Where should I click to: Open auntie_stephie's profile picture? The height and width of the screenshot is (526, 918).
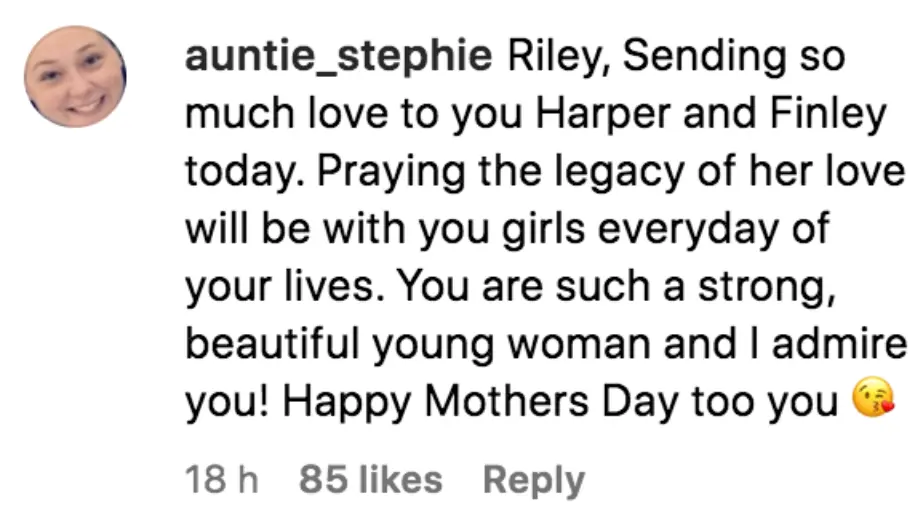pyautogui.click(x=76, y=78)
